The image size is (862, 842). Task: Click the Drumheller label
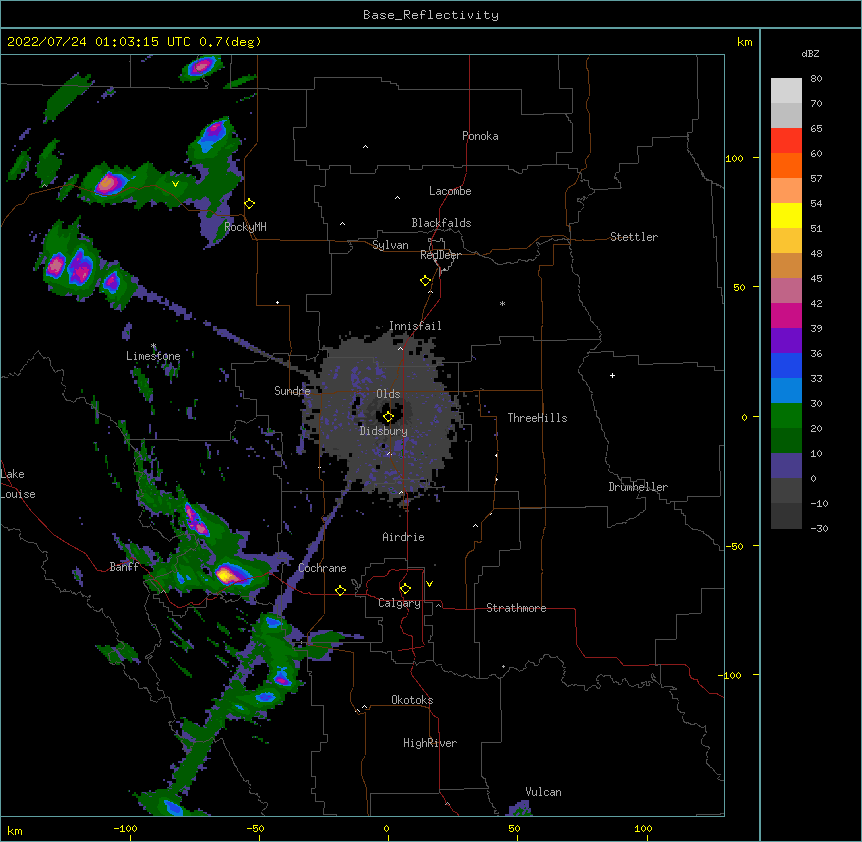tap(638, 487)
